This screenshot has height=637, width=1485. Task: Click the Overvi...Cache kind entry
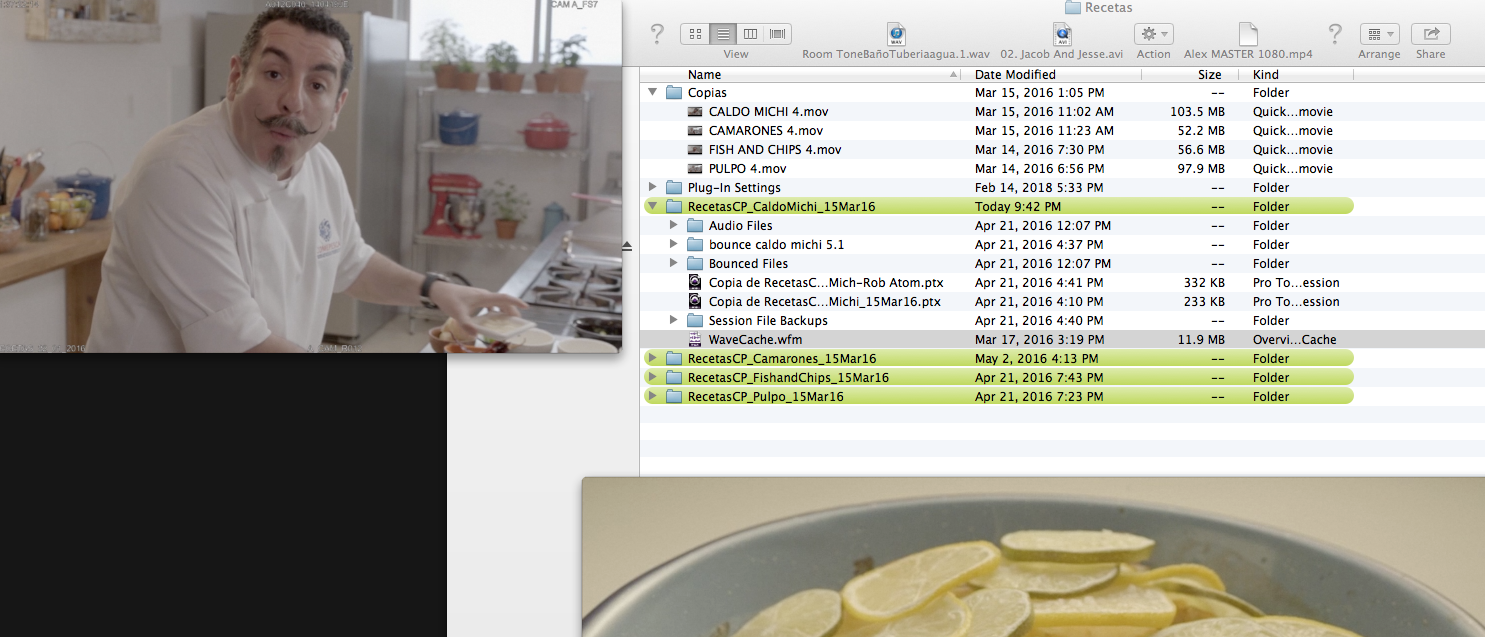[1295, 339]
